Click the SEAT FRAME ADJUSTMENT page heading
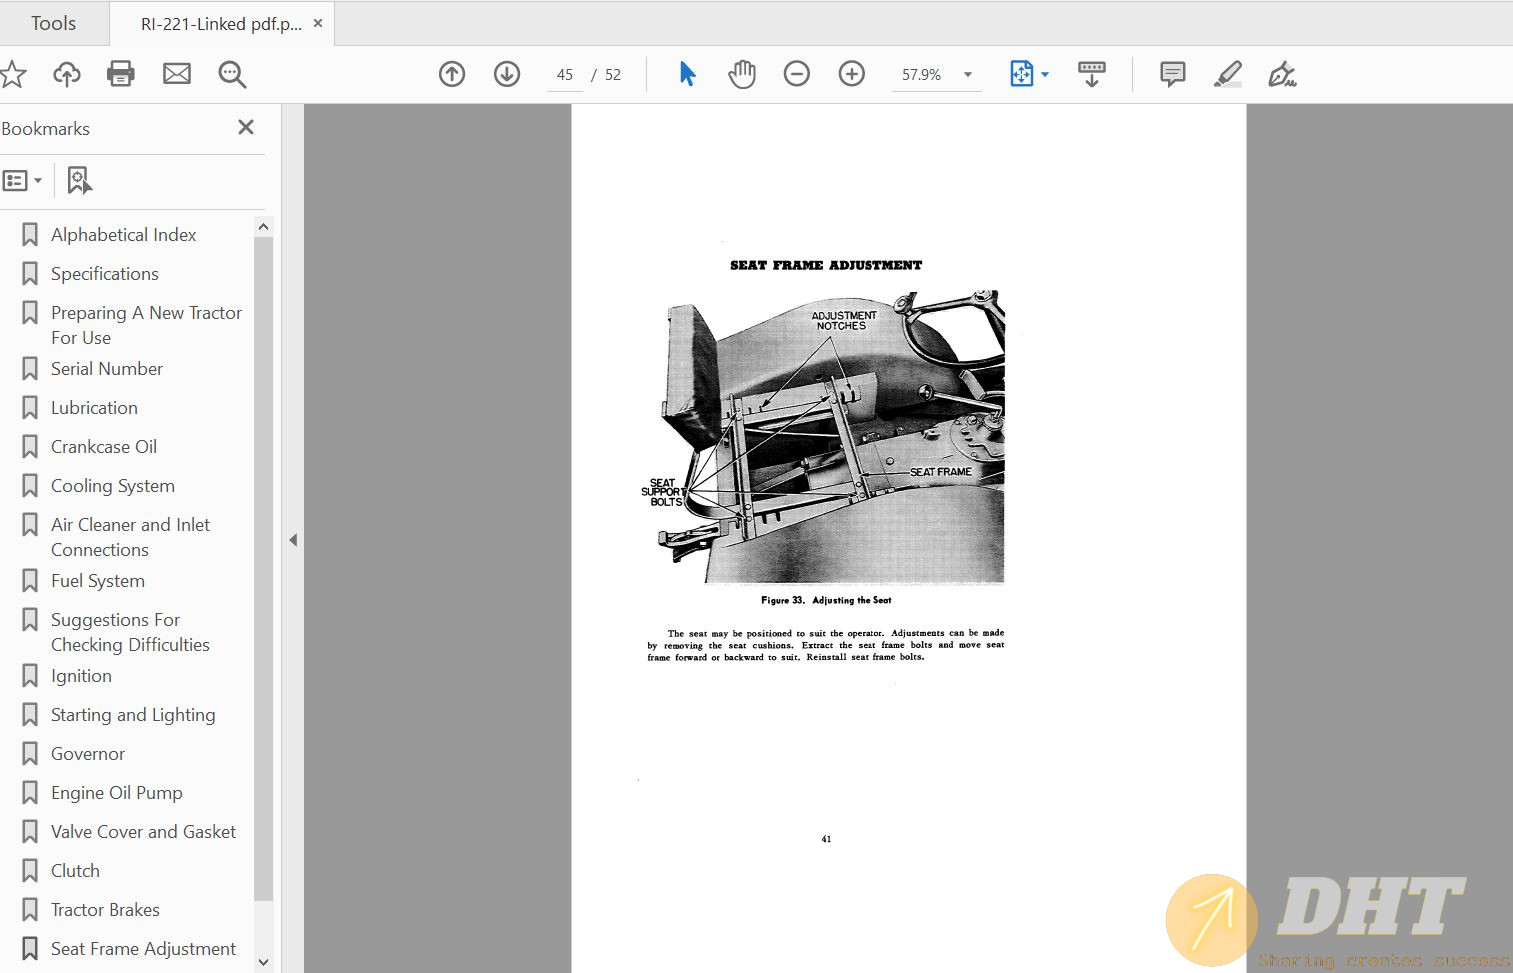Viewport: 1513px width, 973px height. [x=826, y=265]
